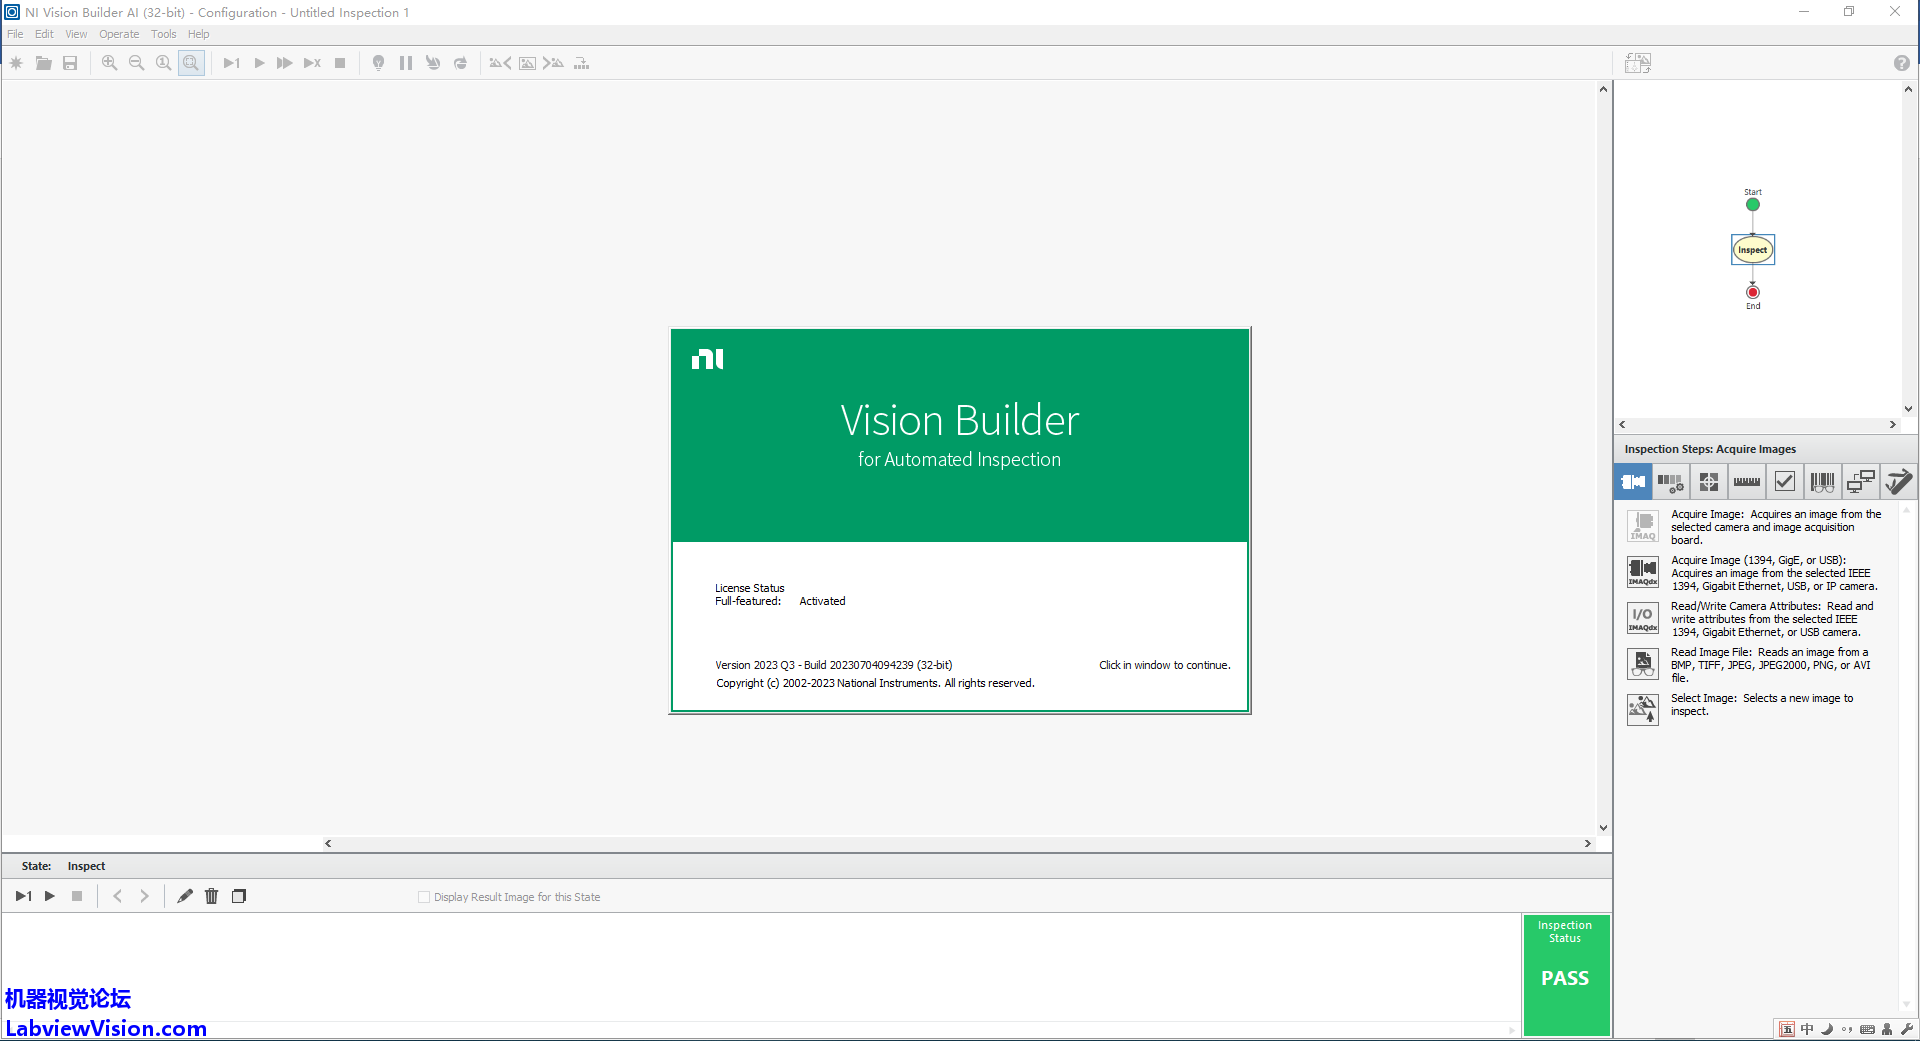Open the Measure Features ruler tab
The width and height of the screenshot is (1920, 1041).
point(1747,482)
